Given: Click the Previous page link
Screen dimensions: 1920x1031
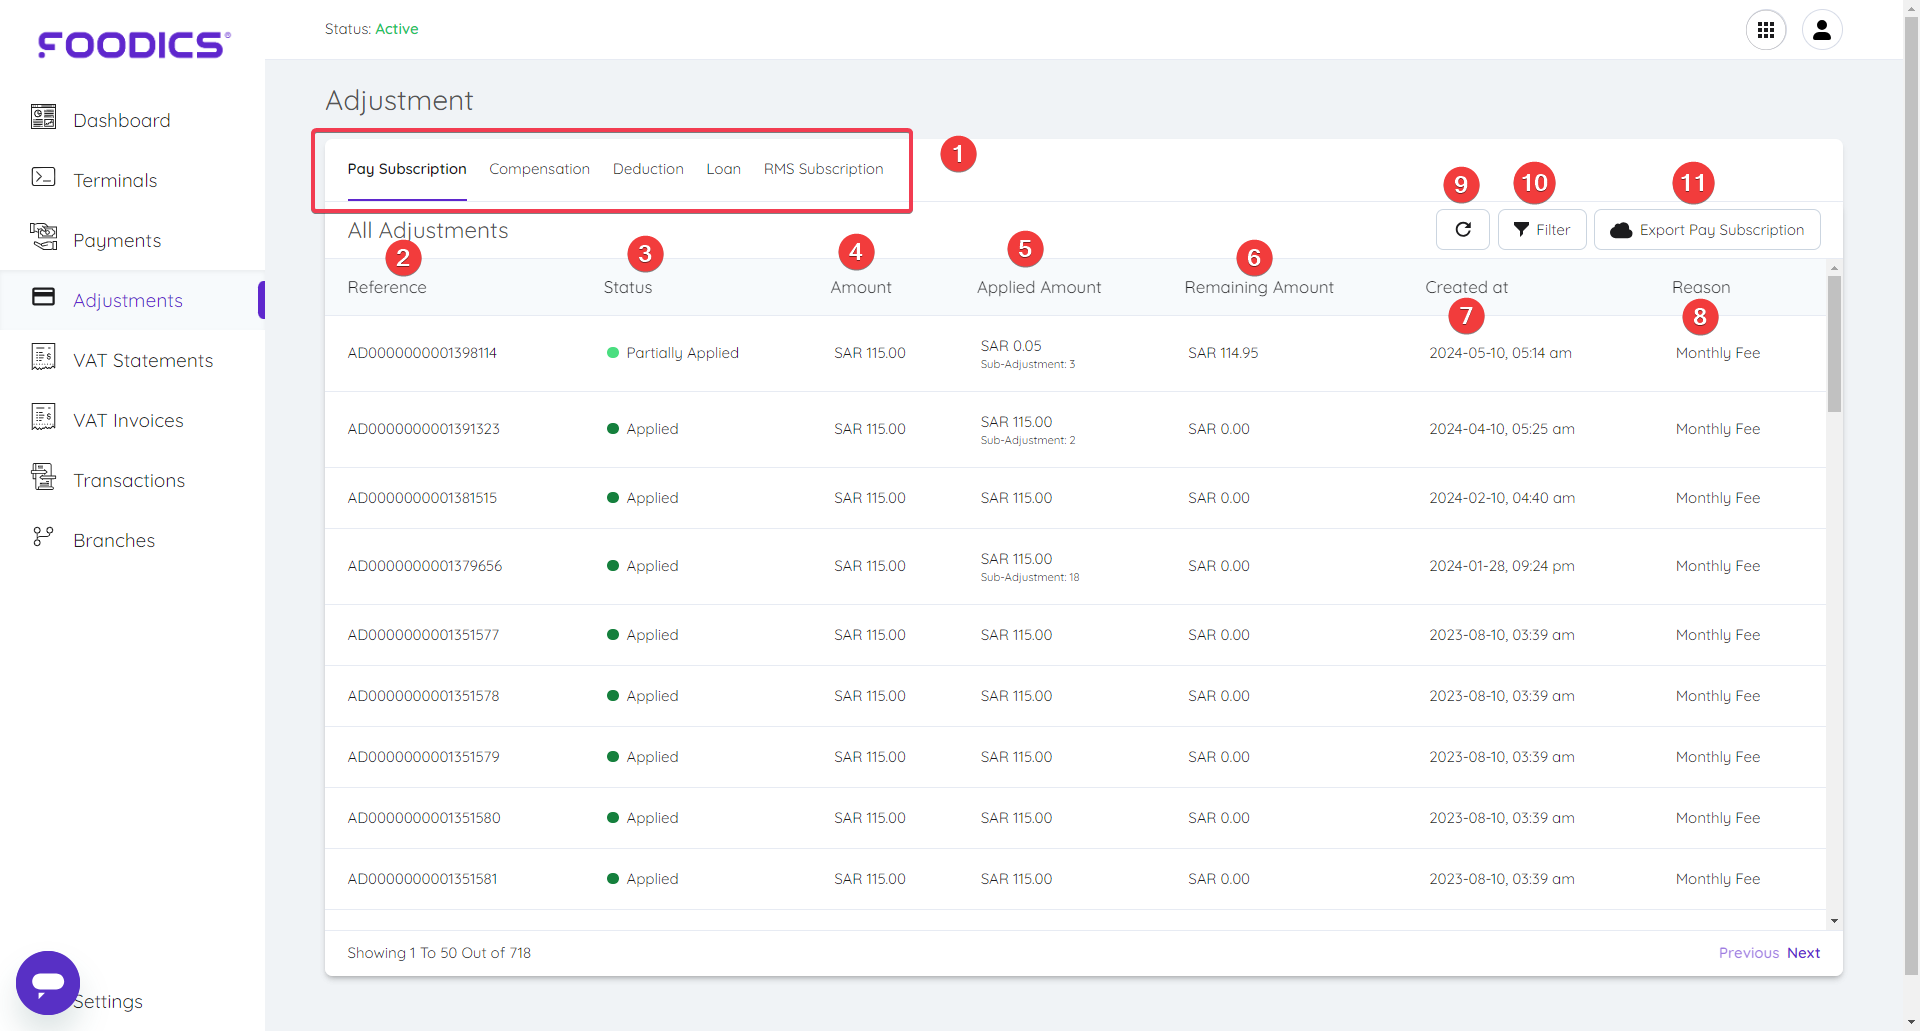Looking at the screenshot, I should pos(1748,953).
